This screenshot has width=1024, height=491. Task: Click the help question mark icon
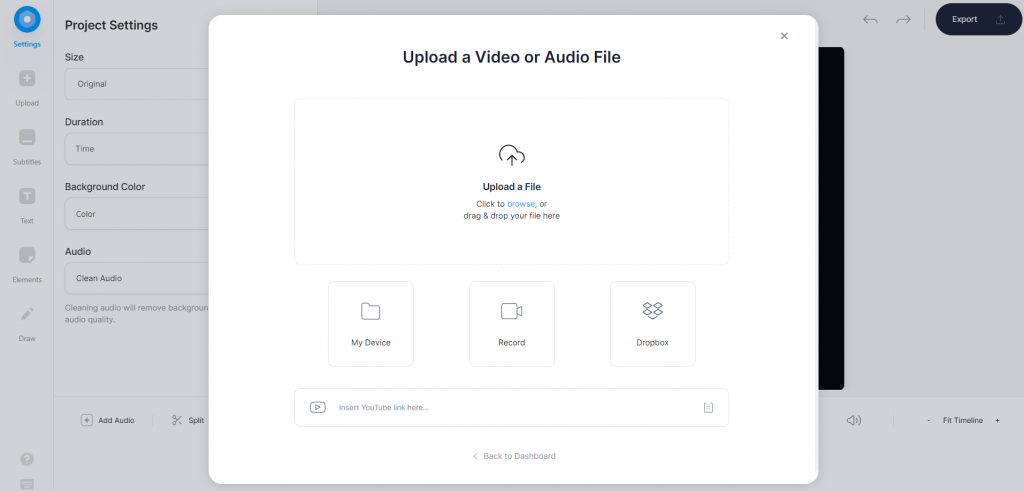pos(27,459)
